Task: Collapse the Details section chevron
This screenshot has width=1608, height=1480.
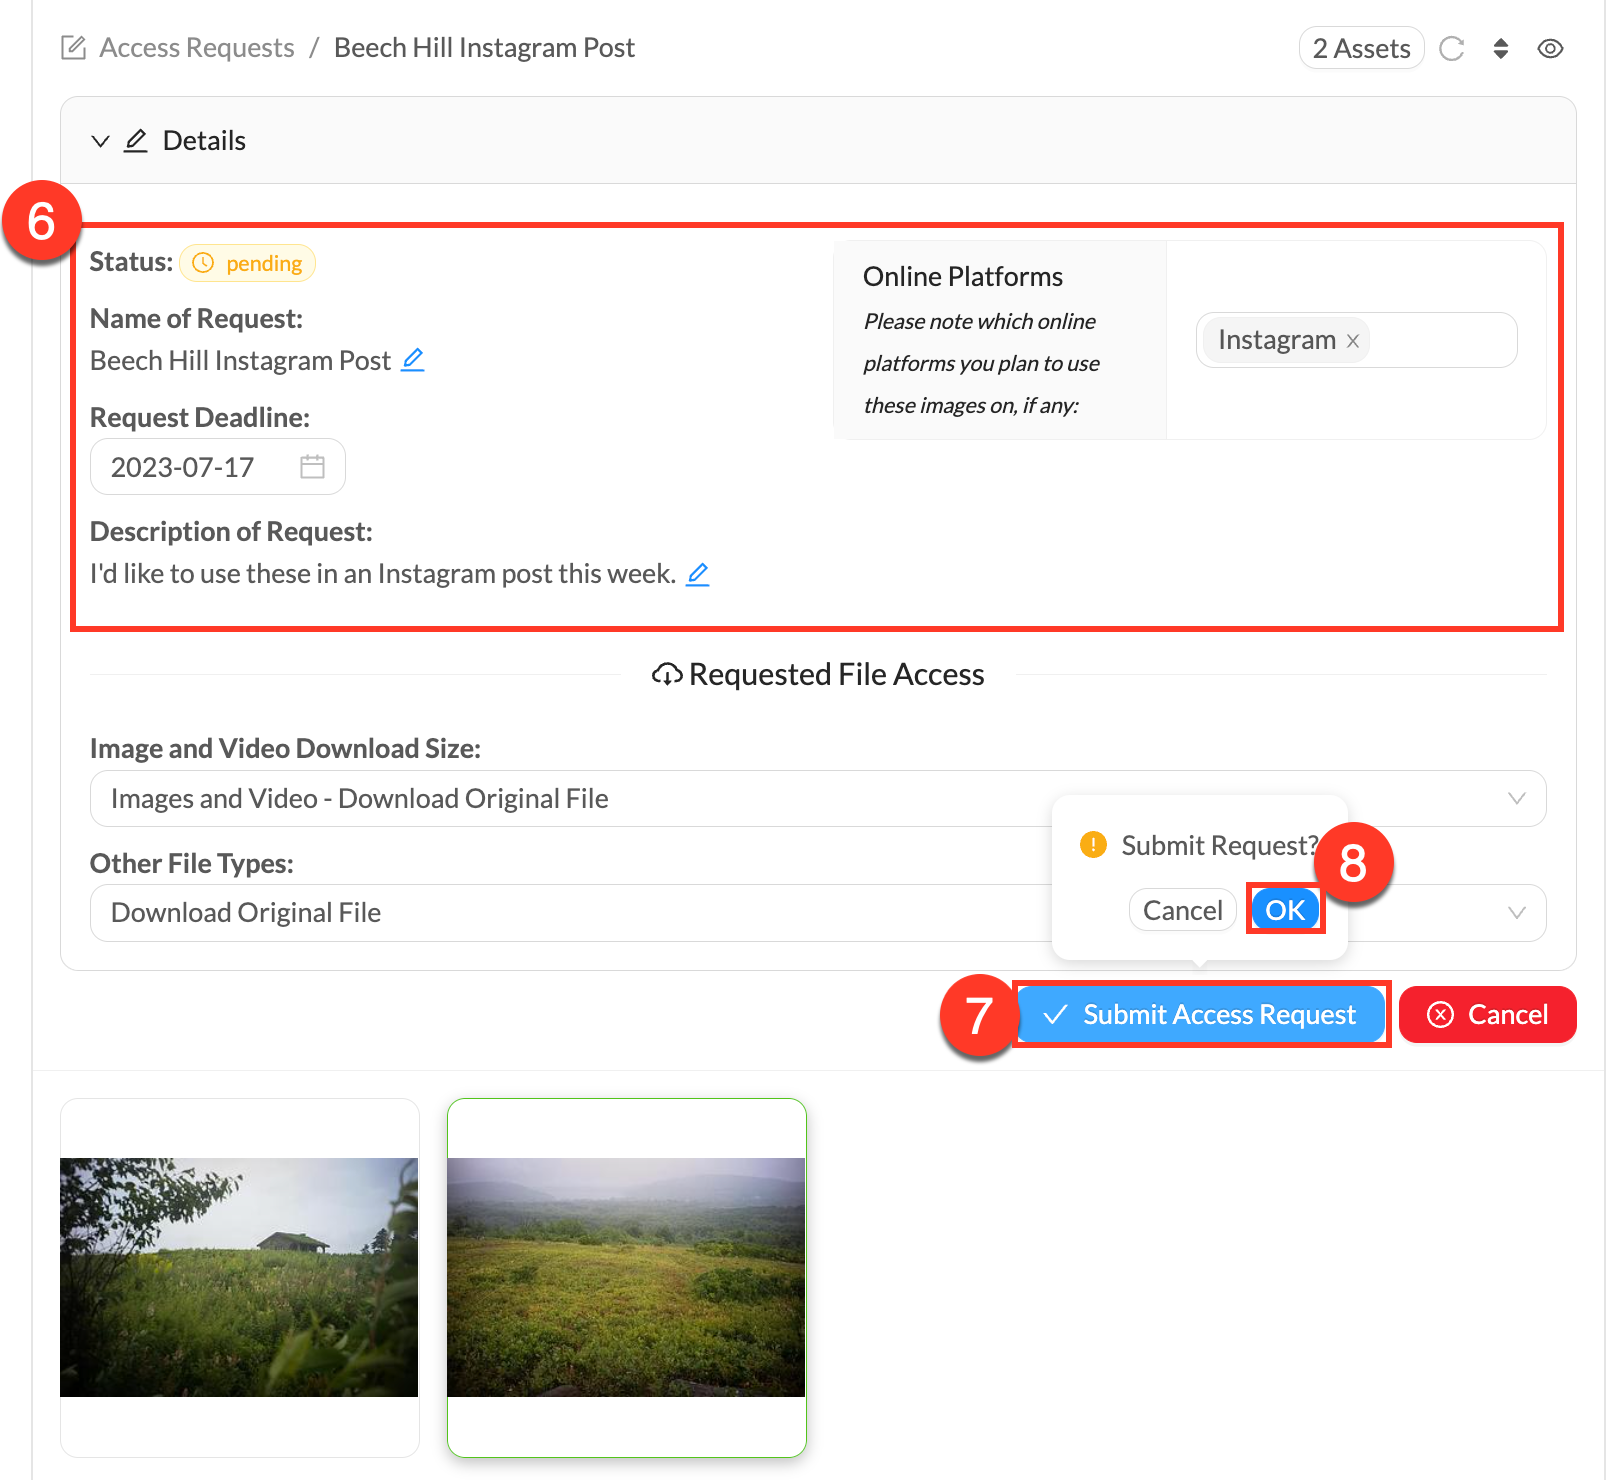Action: pyautogui.click(x=100, y=141)
